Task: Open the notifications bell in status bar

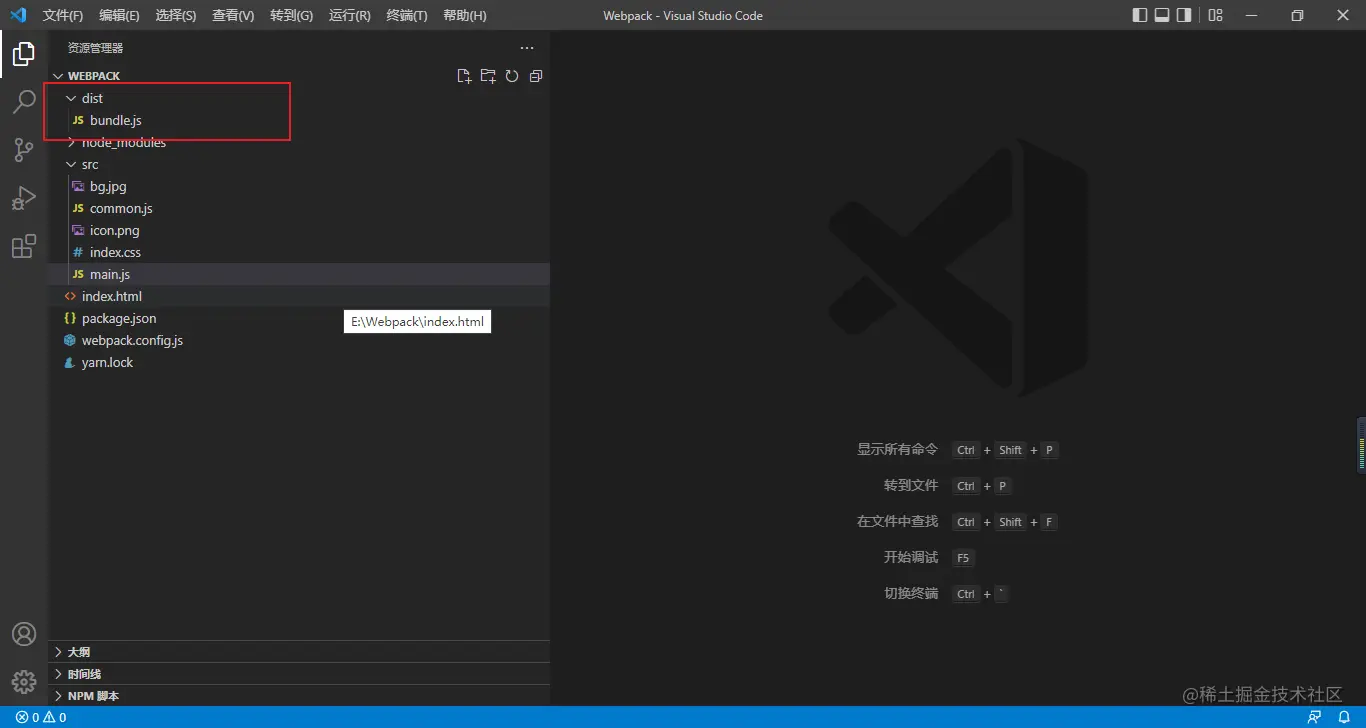Action: click(1345, 717)
